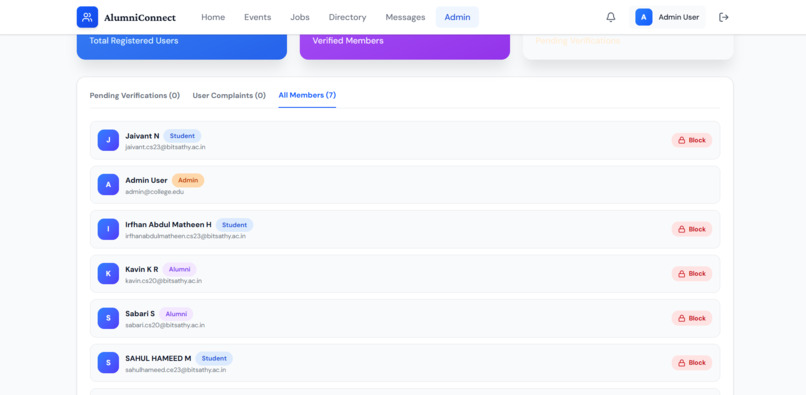806x395 pixels.
Task: Click email irfhanabdulmatheen.cs23@bitsathy.ac.in
Action: 186,236
